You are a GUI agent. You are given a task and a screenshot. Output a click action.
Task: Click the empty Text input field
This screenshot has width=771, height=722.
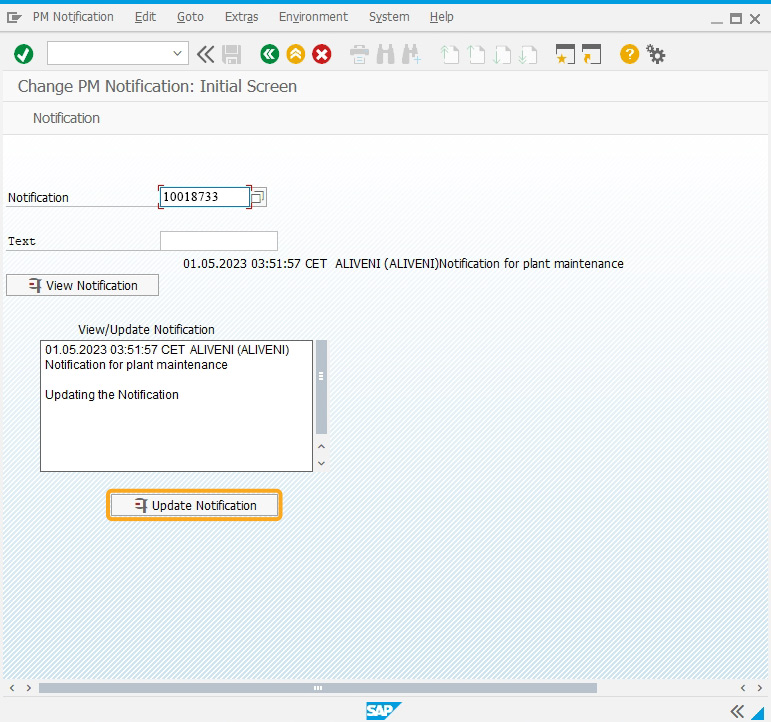[x=219, y=241]
